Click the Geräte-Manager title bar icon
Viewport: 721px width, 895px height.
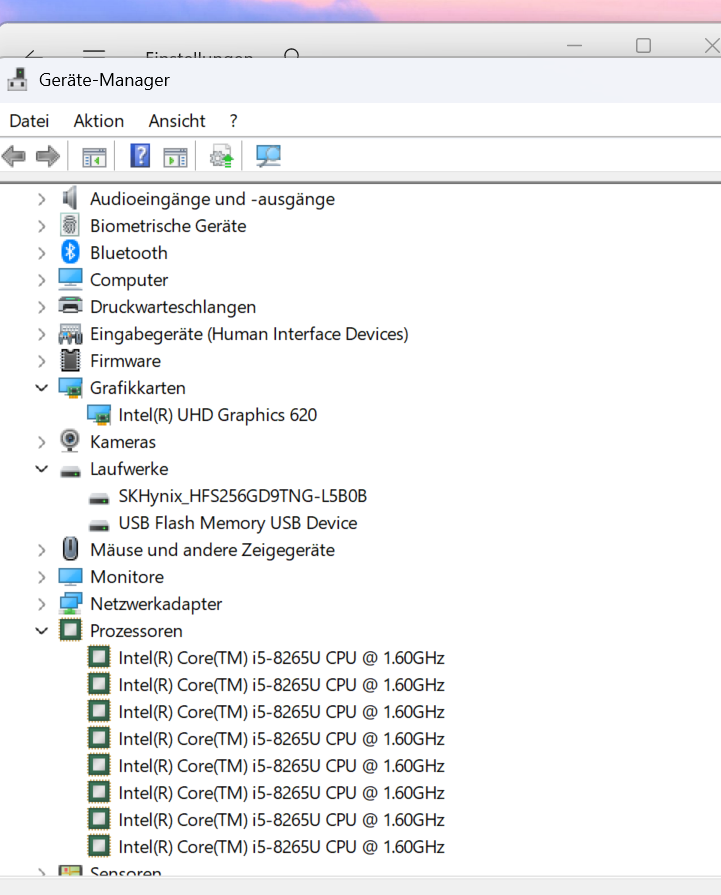[18, 79]
